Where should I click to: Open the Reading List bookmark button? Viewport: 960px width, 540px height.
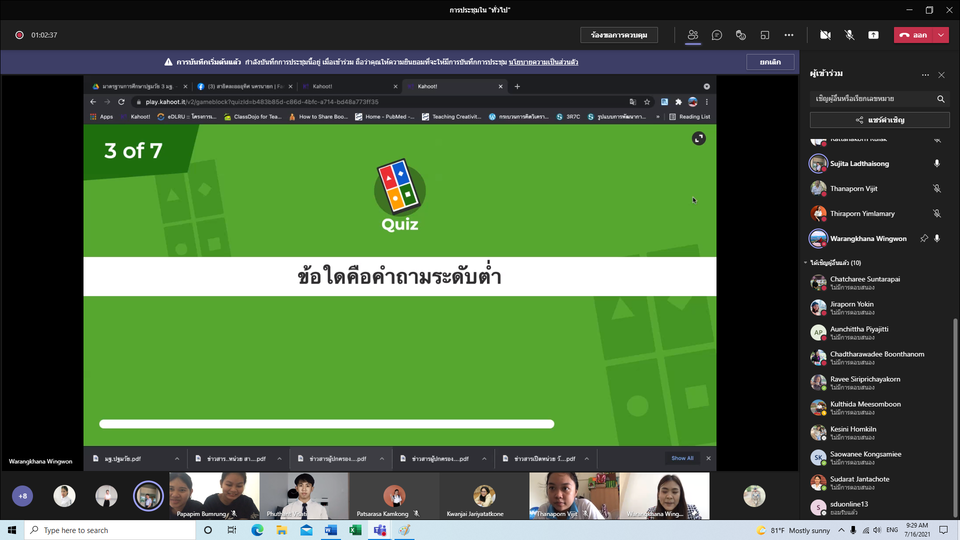(x=690, y=116)
